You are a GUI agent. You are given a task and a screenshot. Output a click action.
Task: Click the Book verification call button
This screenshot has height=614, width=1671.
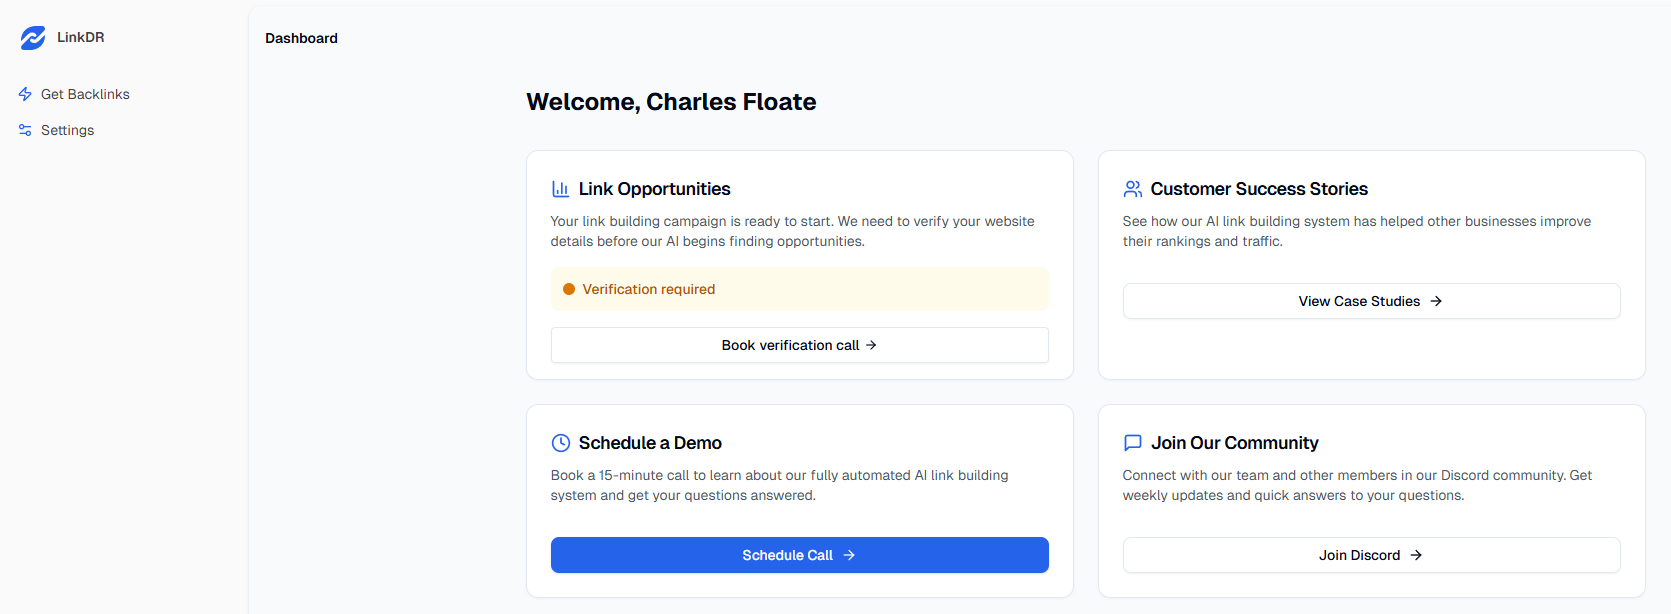coord(800,345)
